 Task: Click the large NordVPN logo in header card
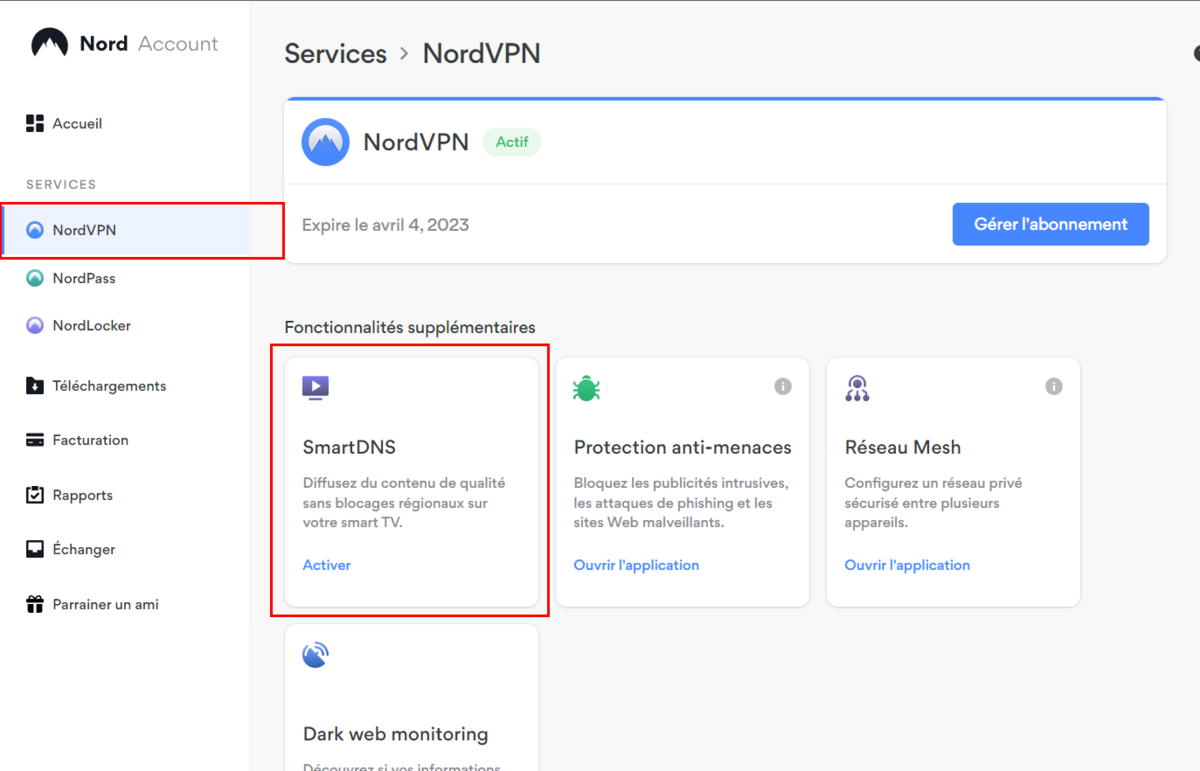coord(325,142)
